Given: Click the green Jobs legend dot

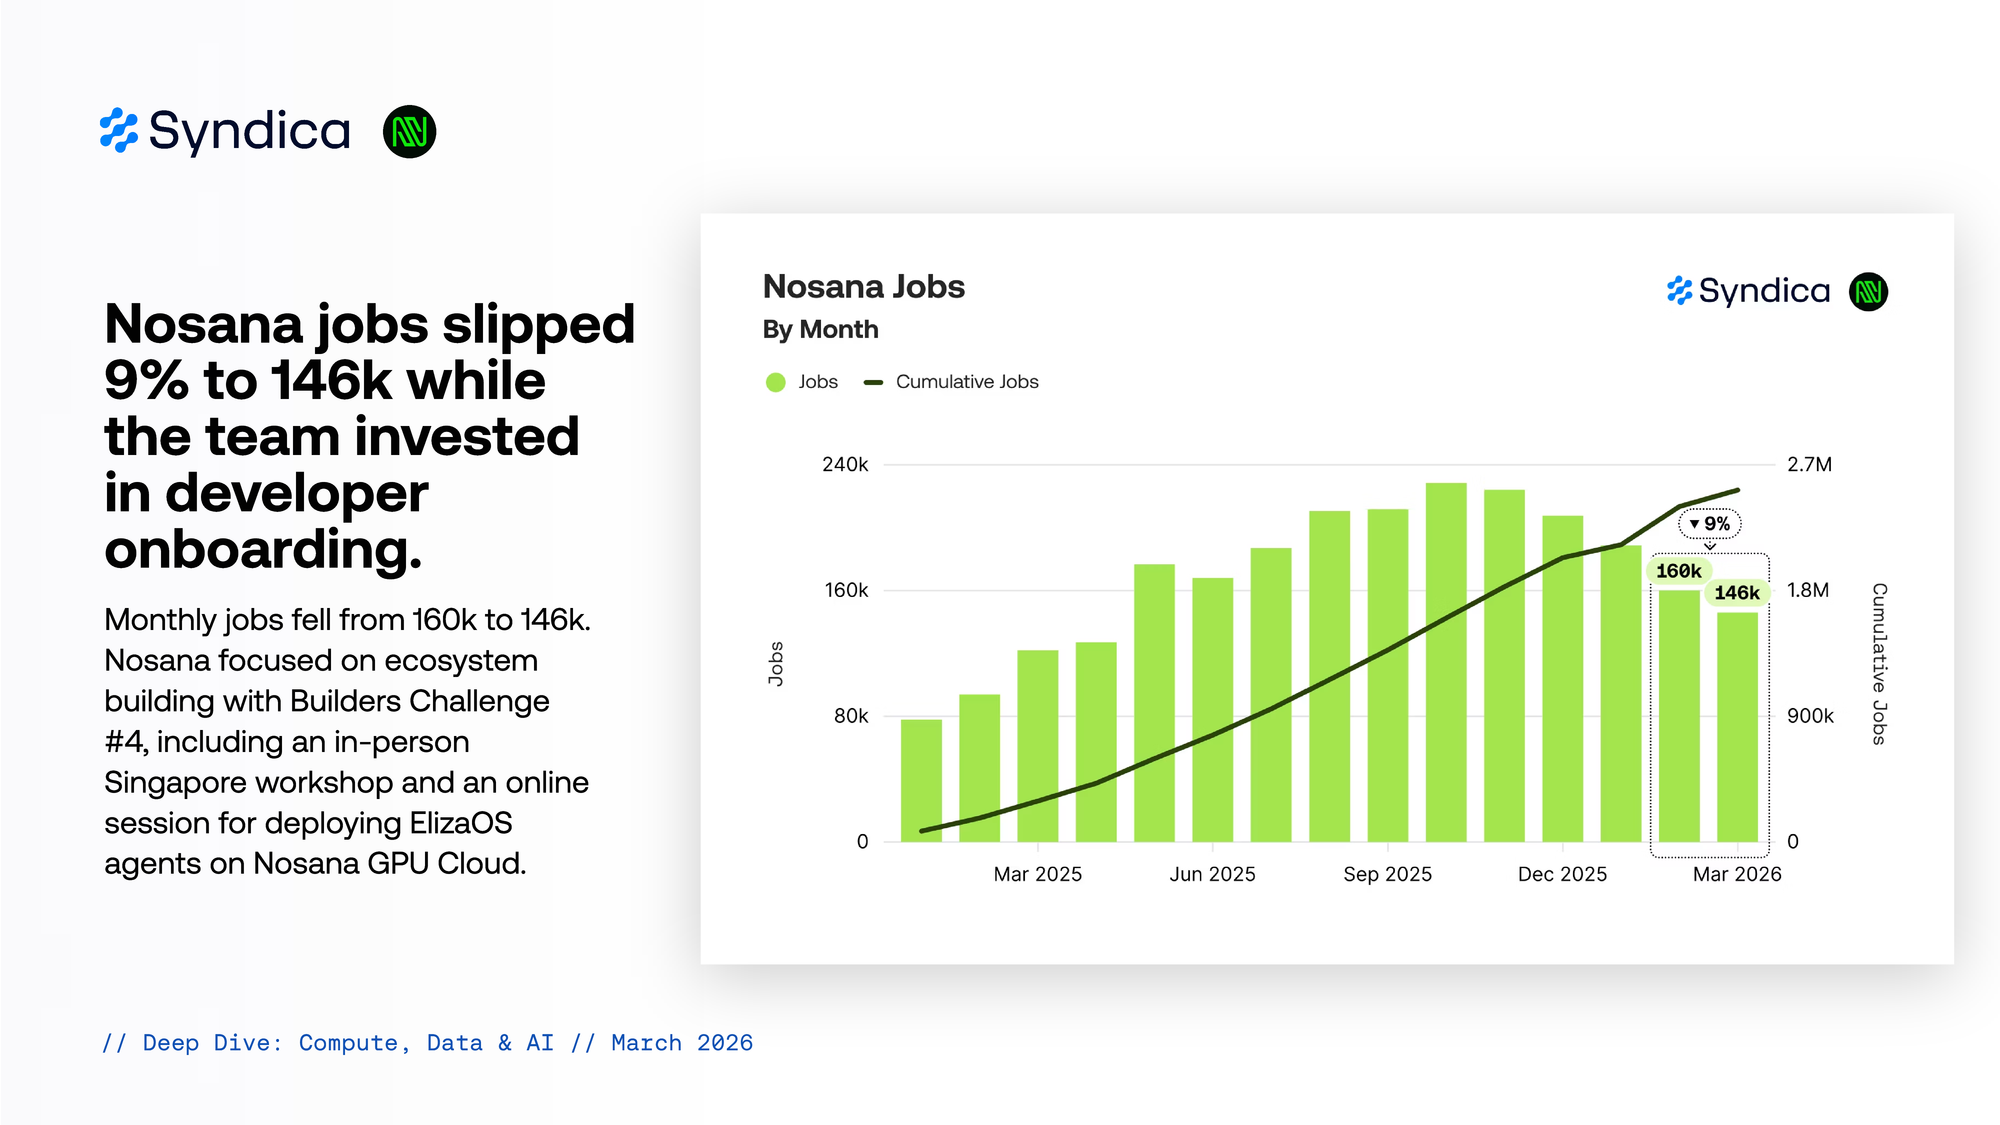Looking at the screenshot, I should [775, 382].
